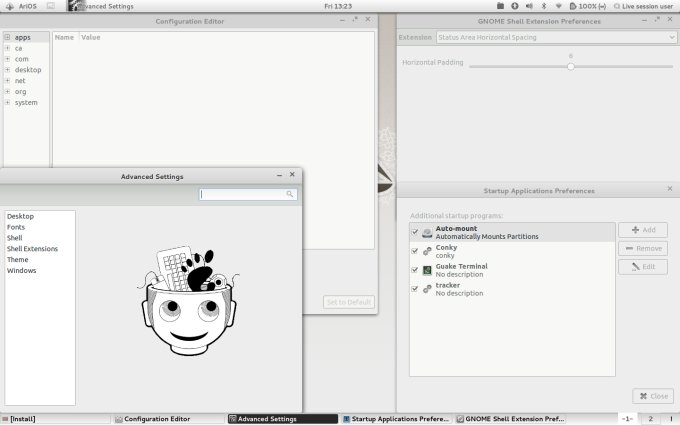Click the Advanced Settings app menu in top bar
680x425 pixels.
coord(101,6)
